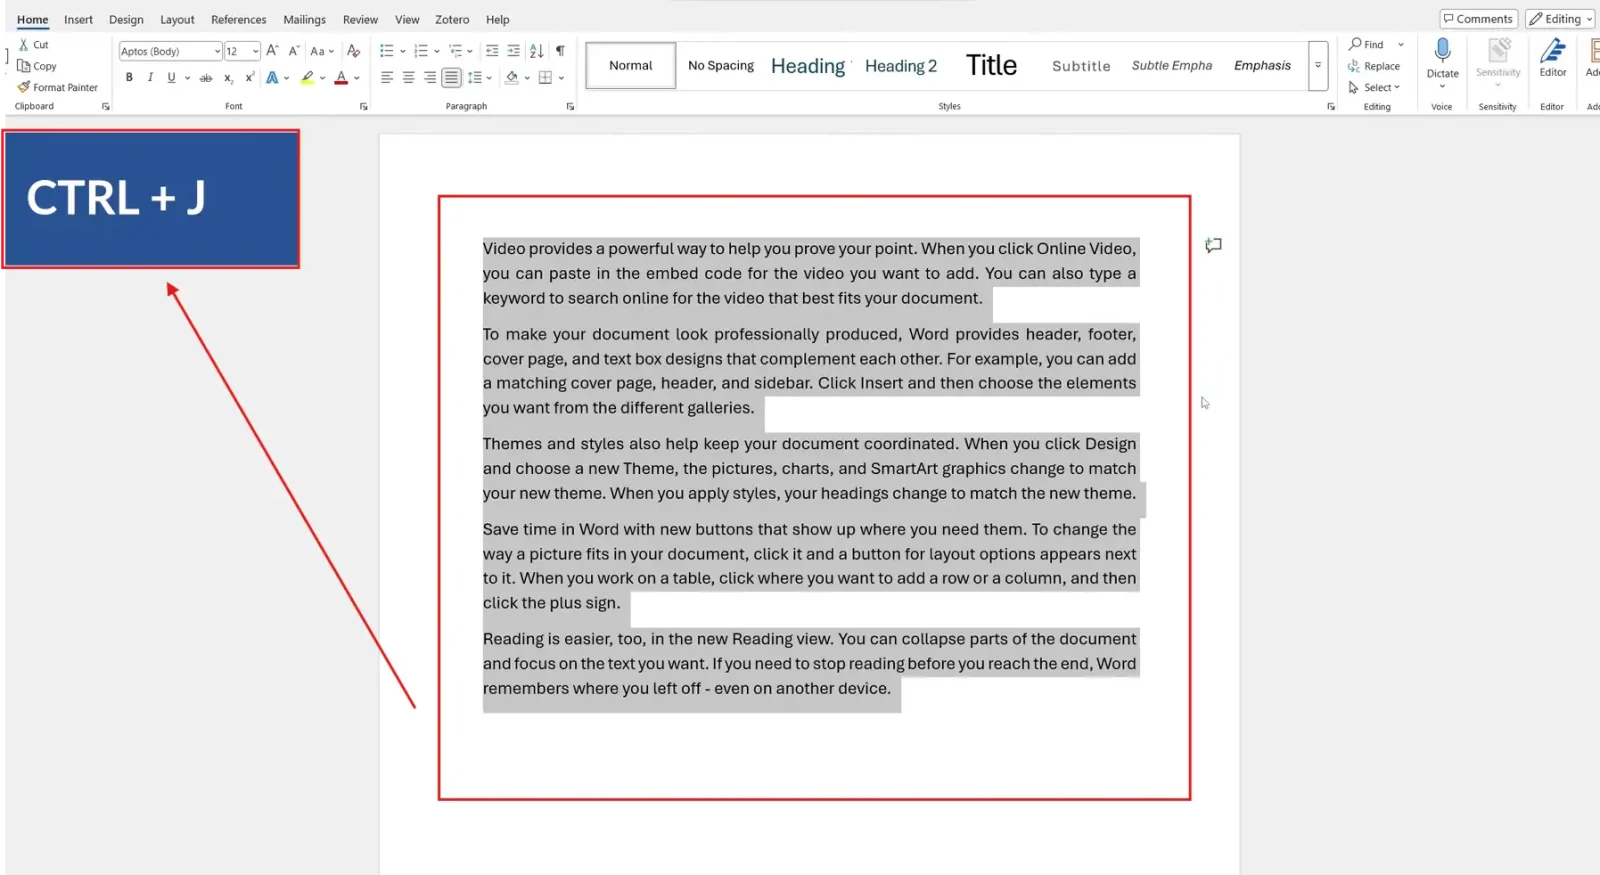Click the multilevel list icon

click(455, 51)
